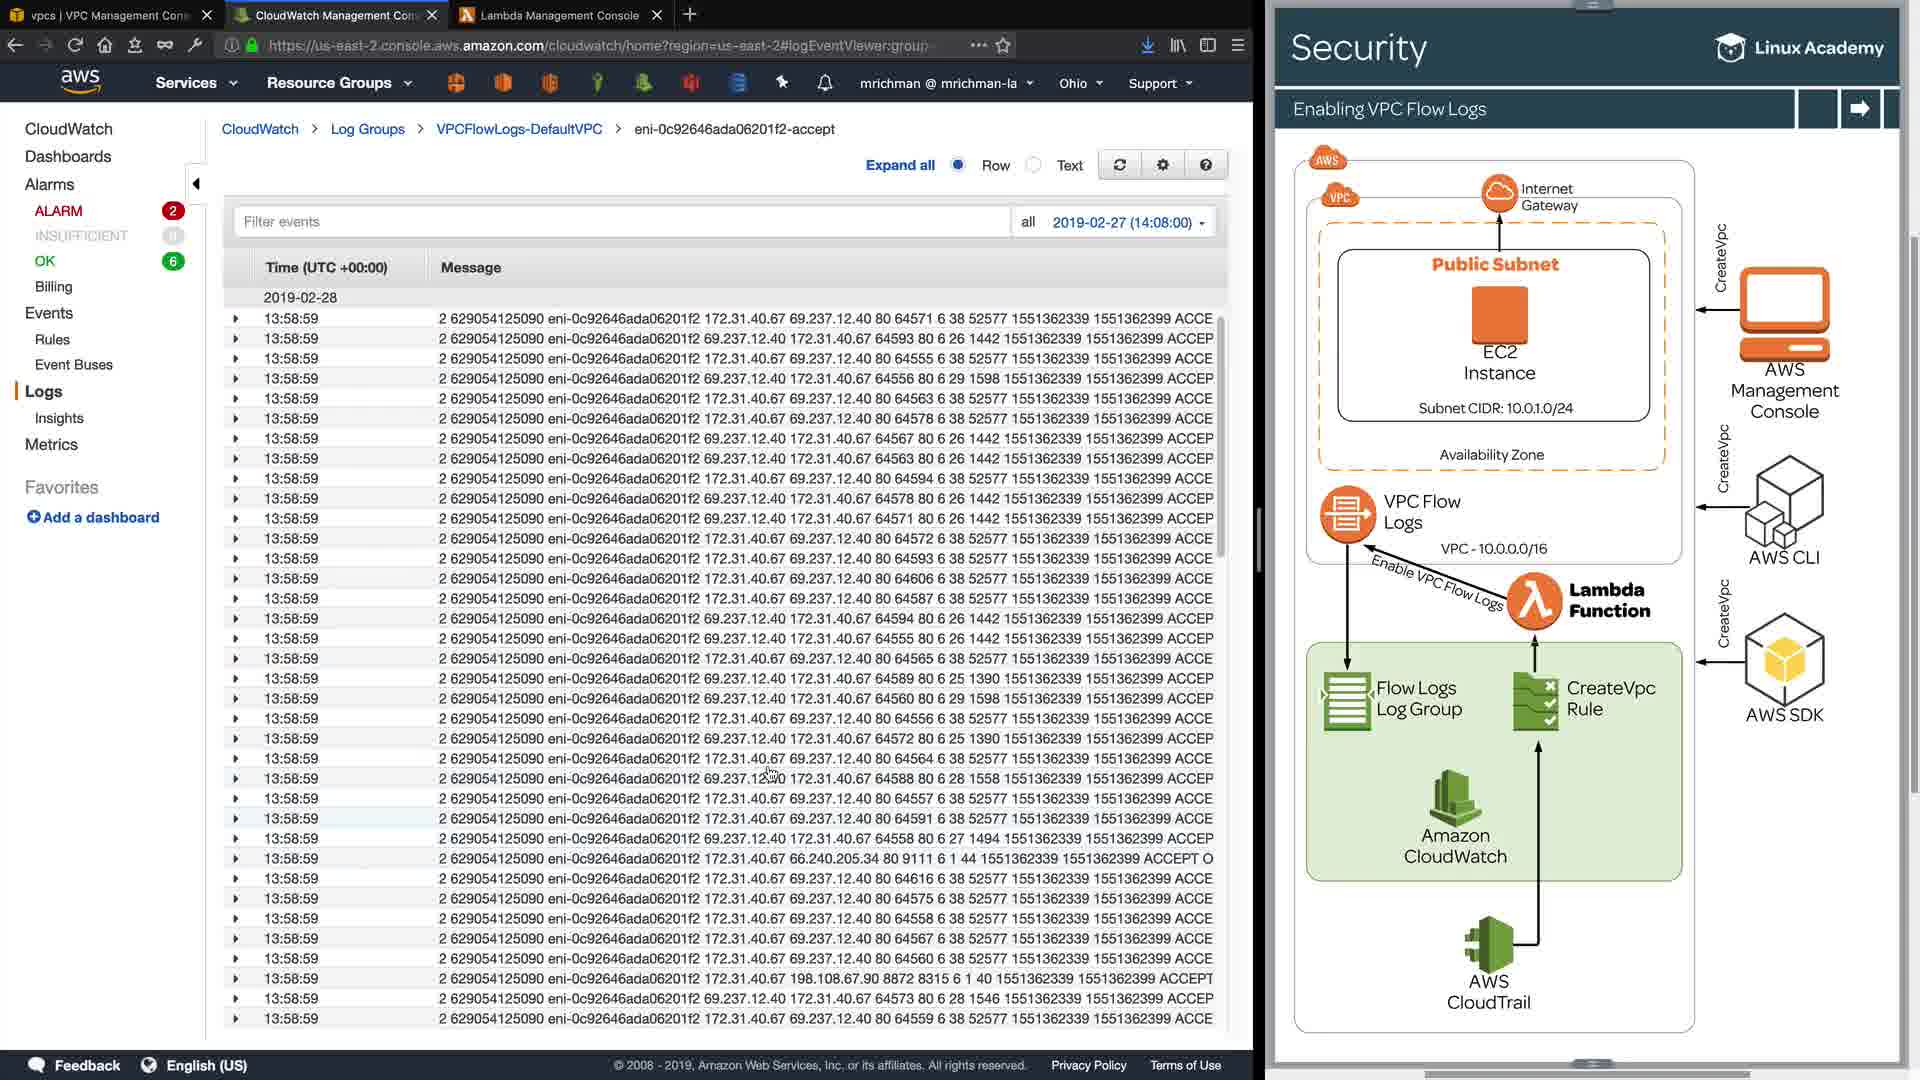Click the help question mark icon

click(1205, 165)
